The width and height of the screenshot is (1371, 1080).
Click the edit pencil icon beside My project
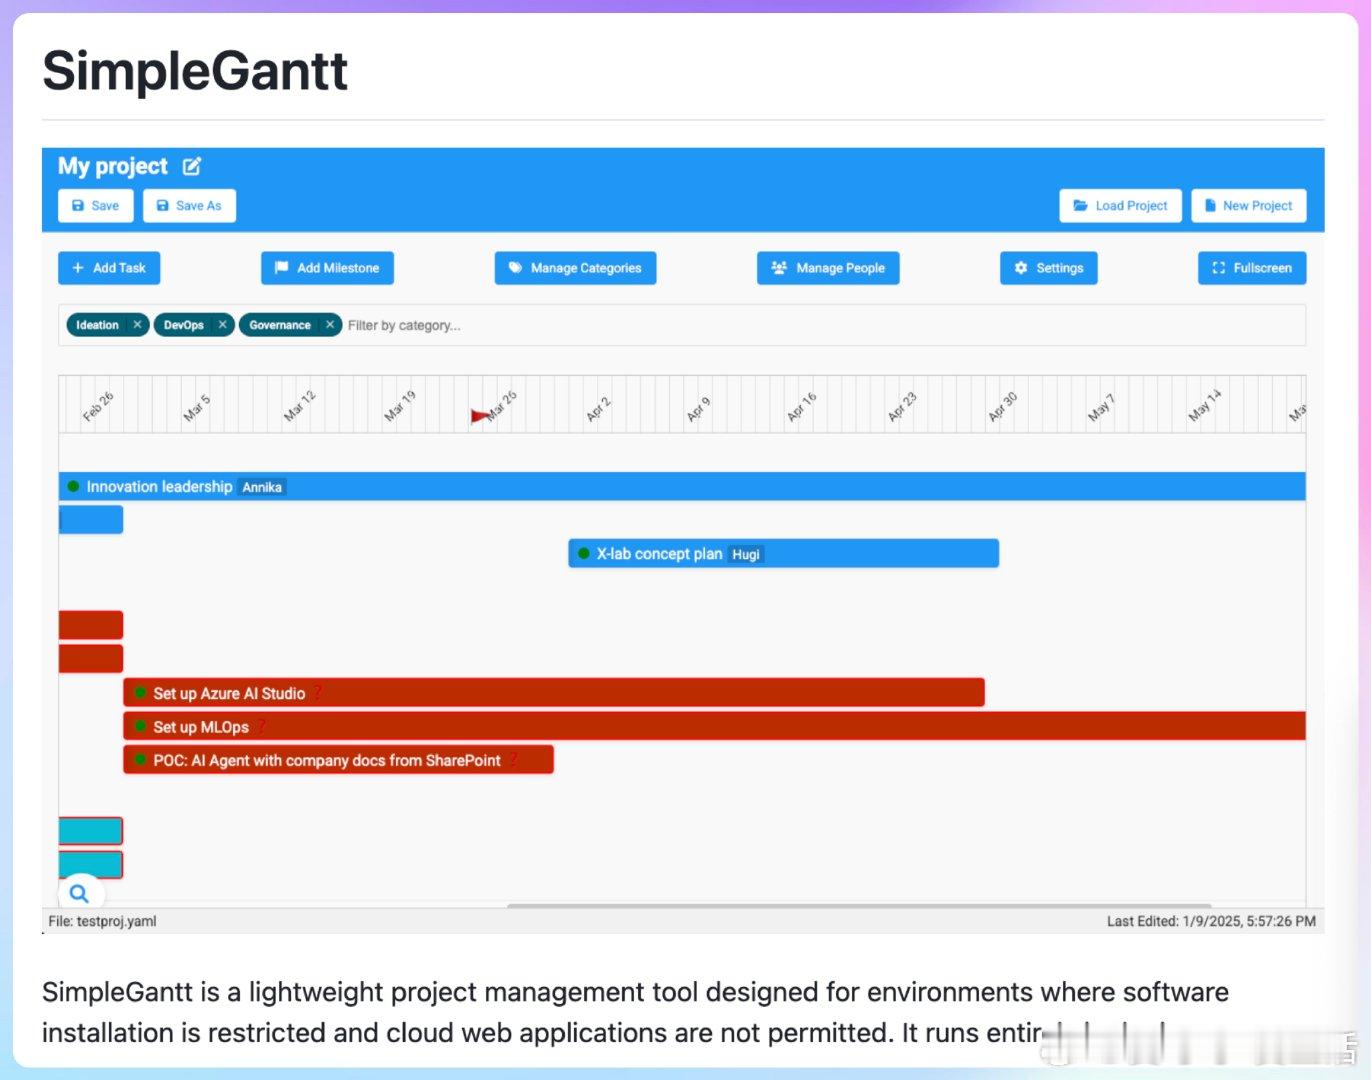[x=192, y=166]
